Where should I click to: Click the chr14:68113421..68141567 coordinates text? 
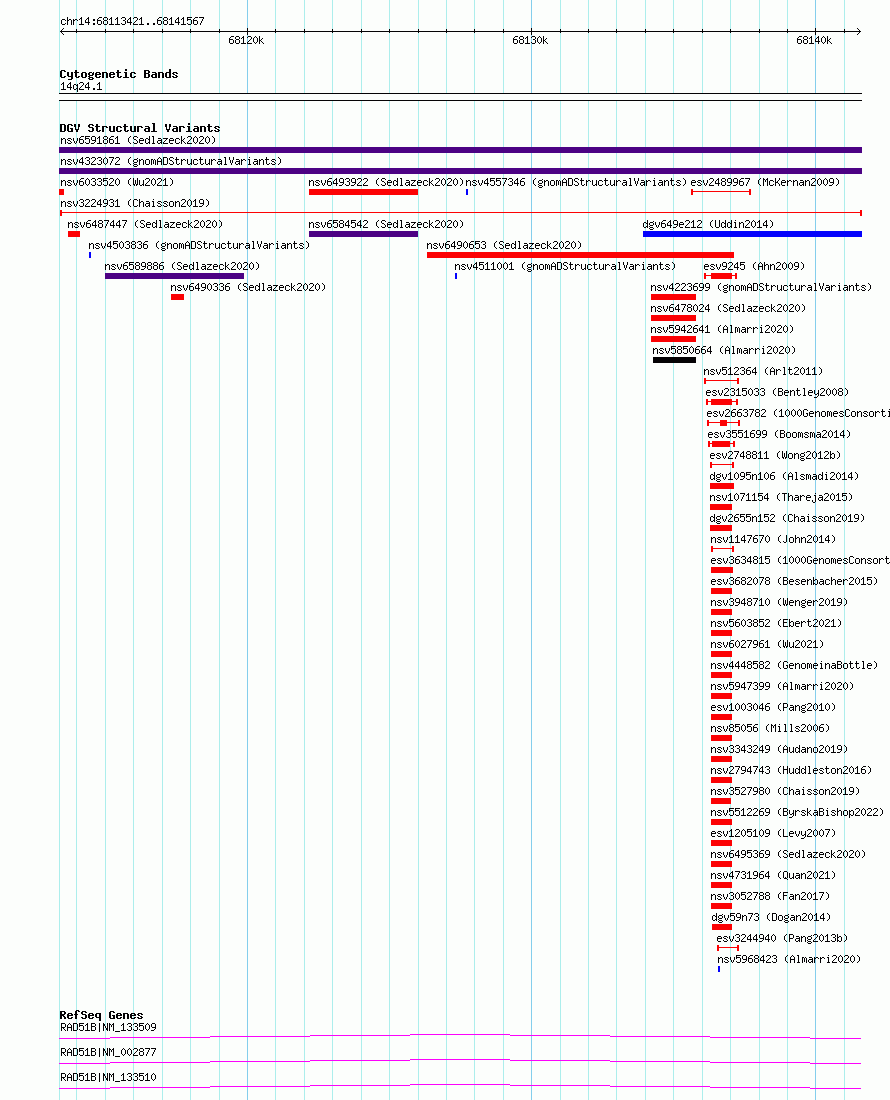[x=133, y=22]
